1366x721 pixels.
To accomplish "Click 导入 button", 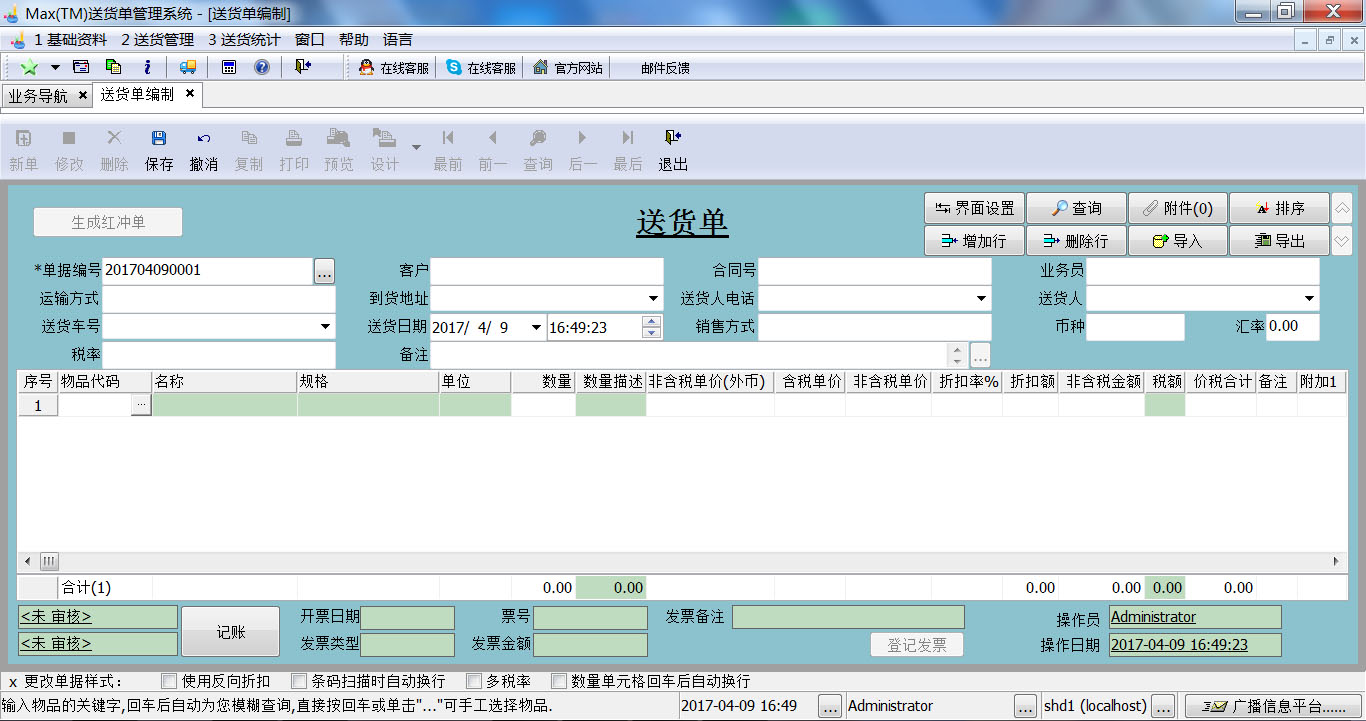I will (1177, 241).
